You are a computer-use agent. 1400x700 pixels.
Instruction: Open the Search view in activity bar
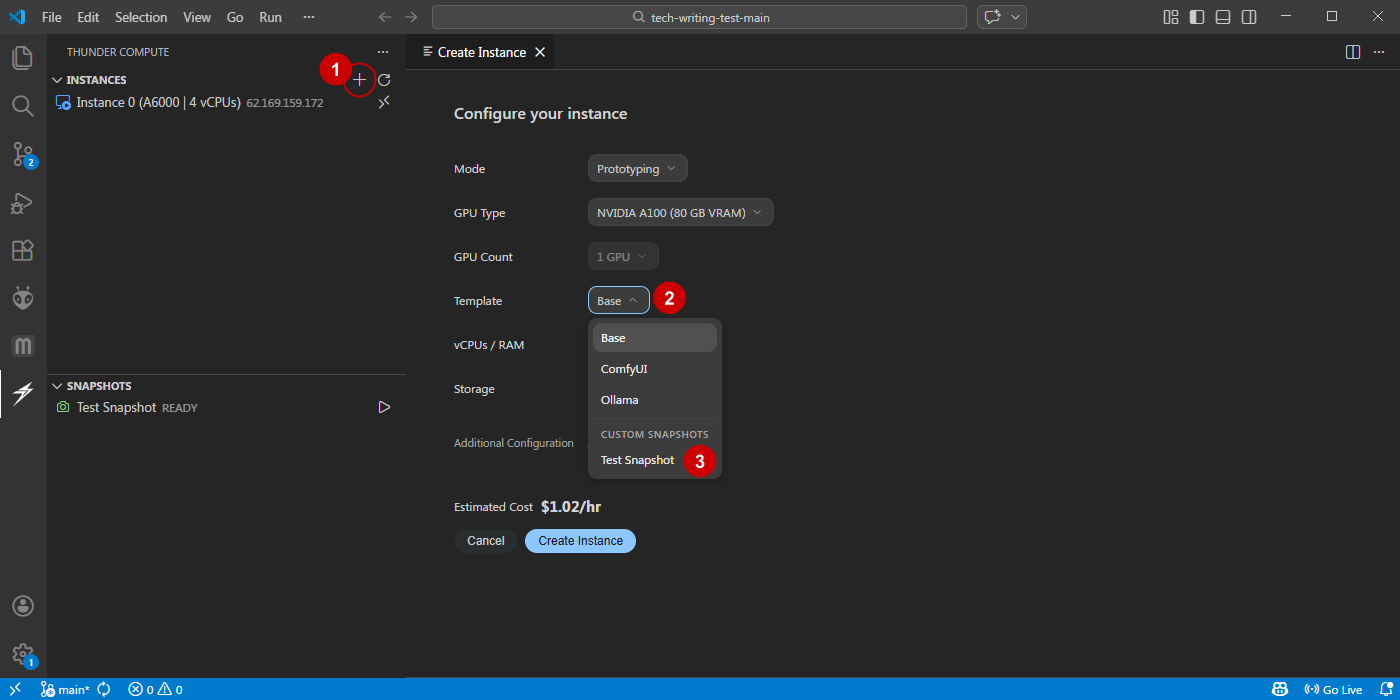(22, 106)
